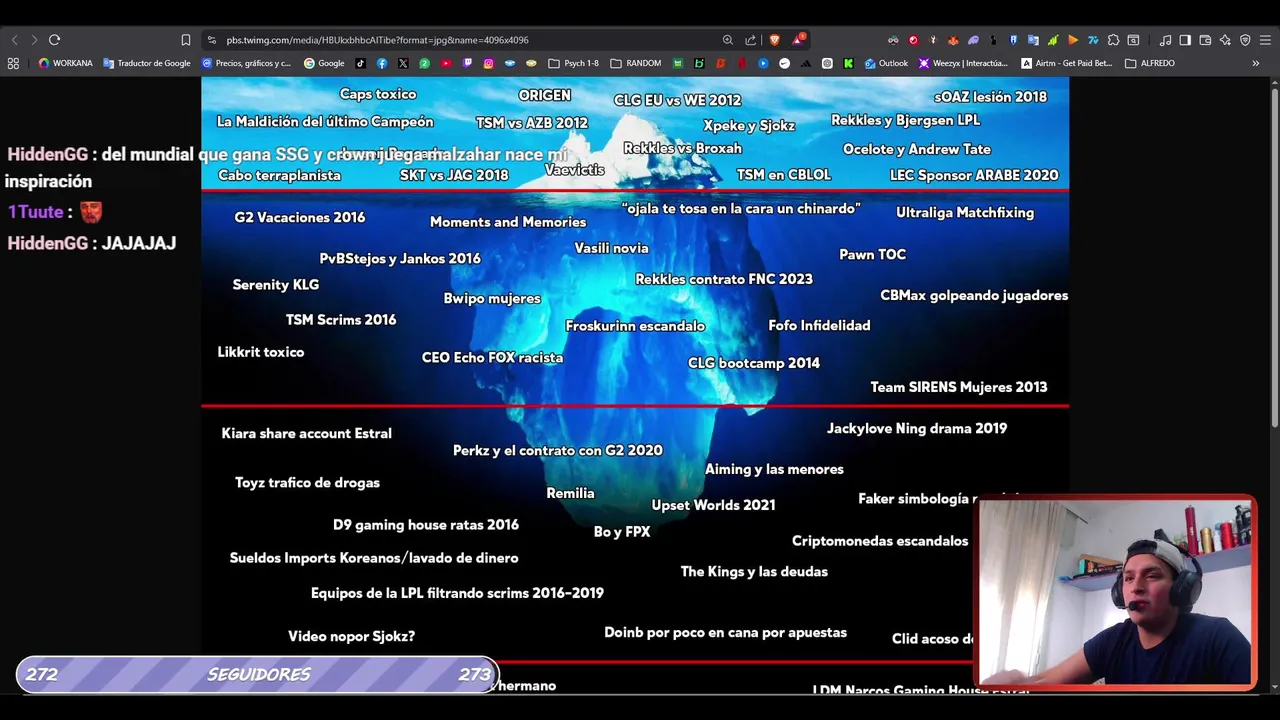Open Leo AI sparkle icon
The width and height of the screenshot is (1280, 720).
point(1225,40)
